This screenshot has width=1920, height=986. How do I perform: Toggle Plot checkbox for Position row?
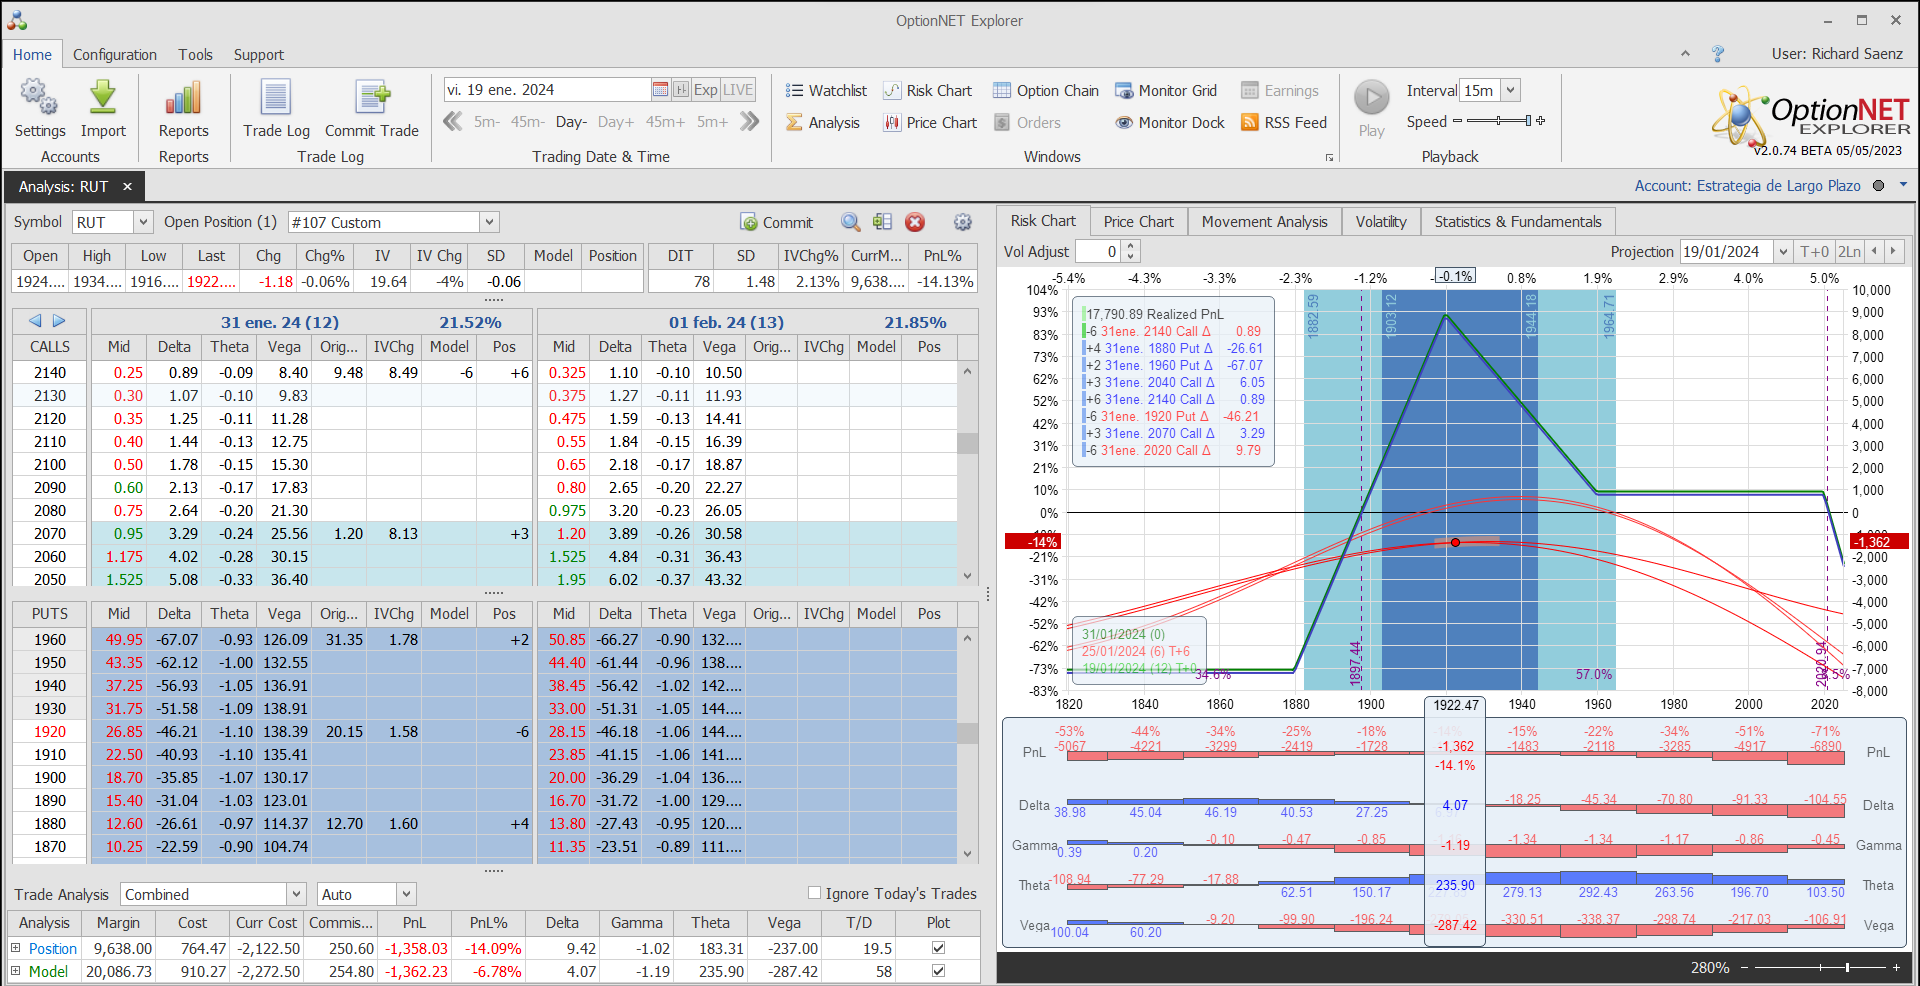[938, 947]
